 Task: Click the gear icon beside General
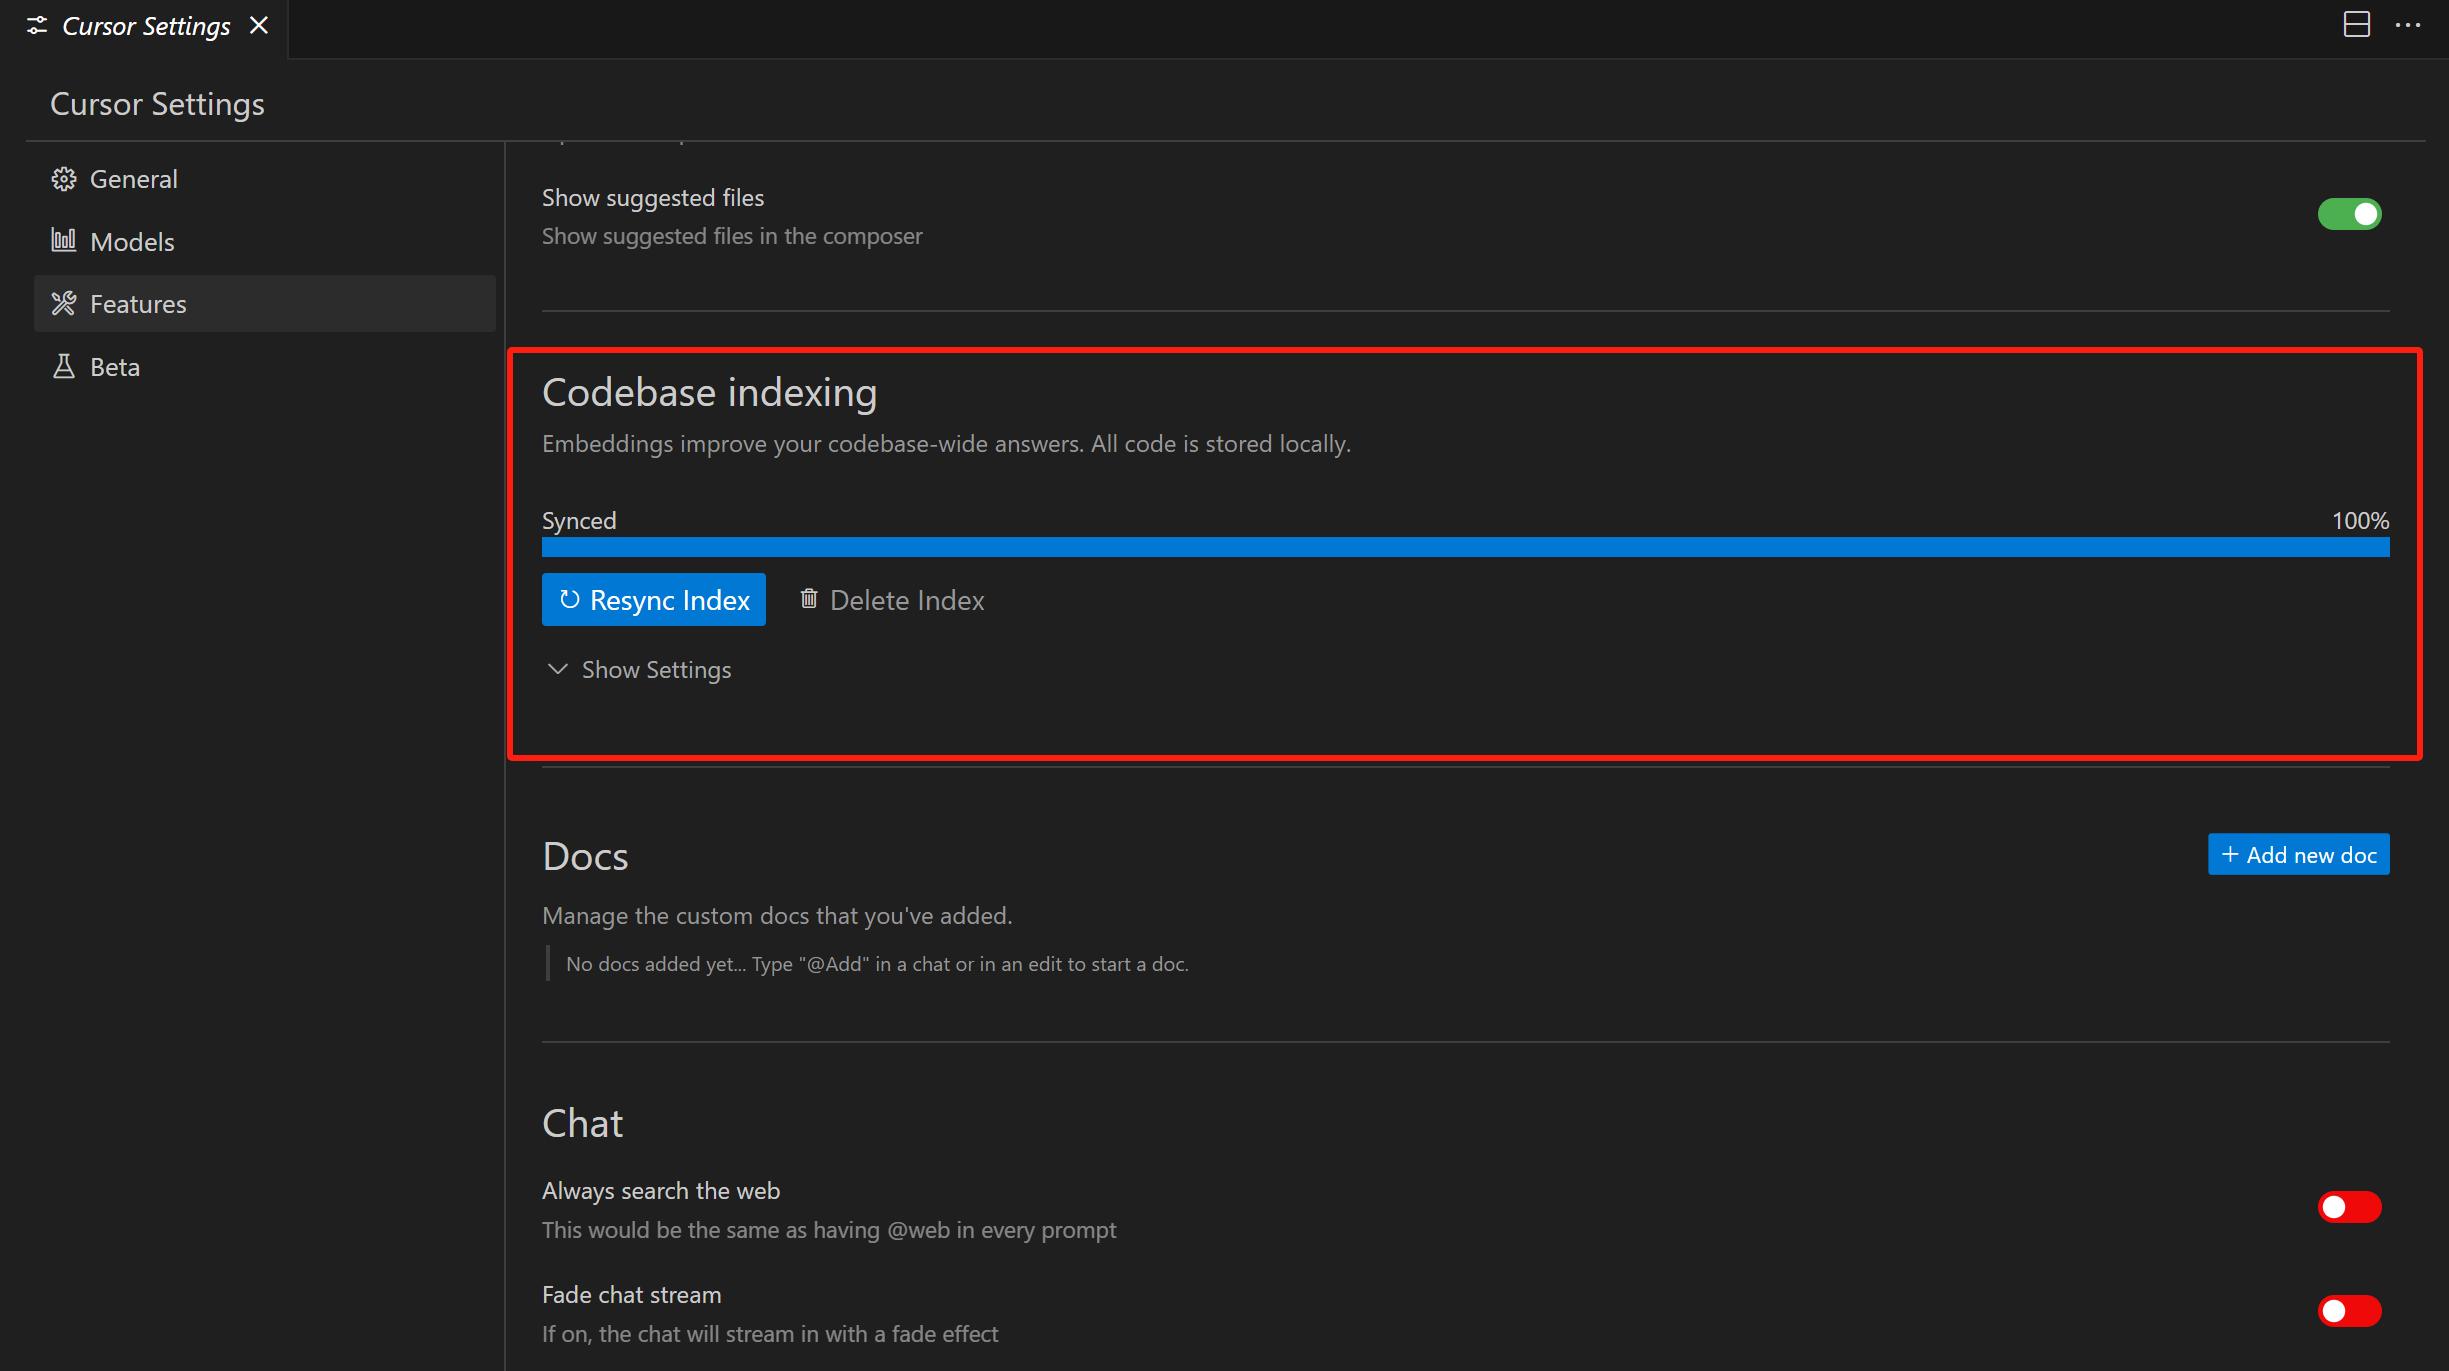point(64,179)
